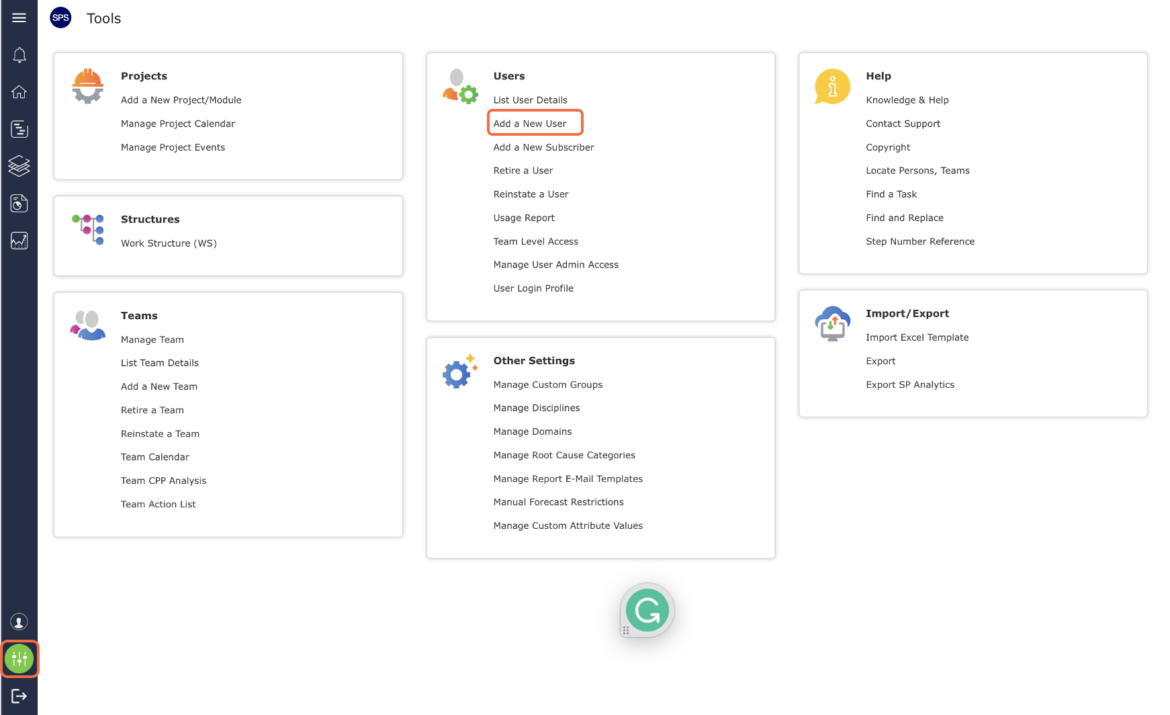This screenshot has height=715, width=1170.
Task: Open notifications bell in the sidebar
Action: tap(19, 55)
